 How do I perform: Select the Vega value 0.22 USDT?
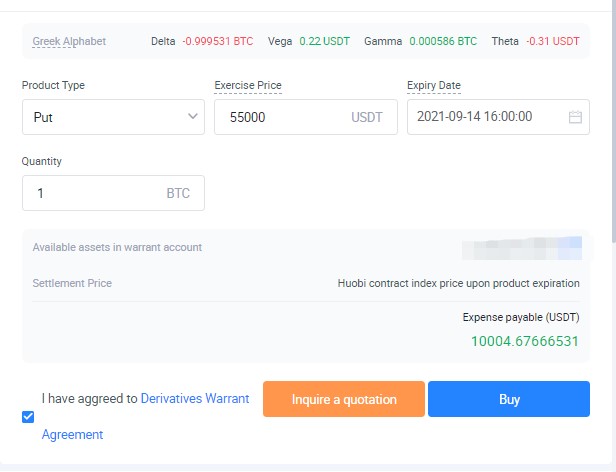(x=322, y=41)
